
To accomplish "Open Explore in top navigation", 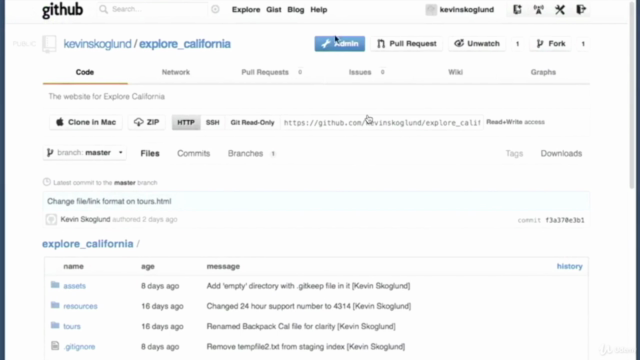I will click(246, 9).
